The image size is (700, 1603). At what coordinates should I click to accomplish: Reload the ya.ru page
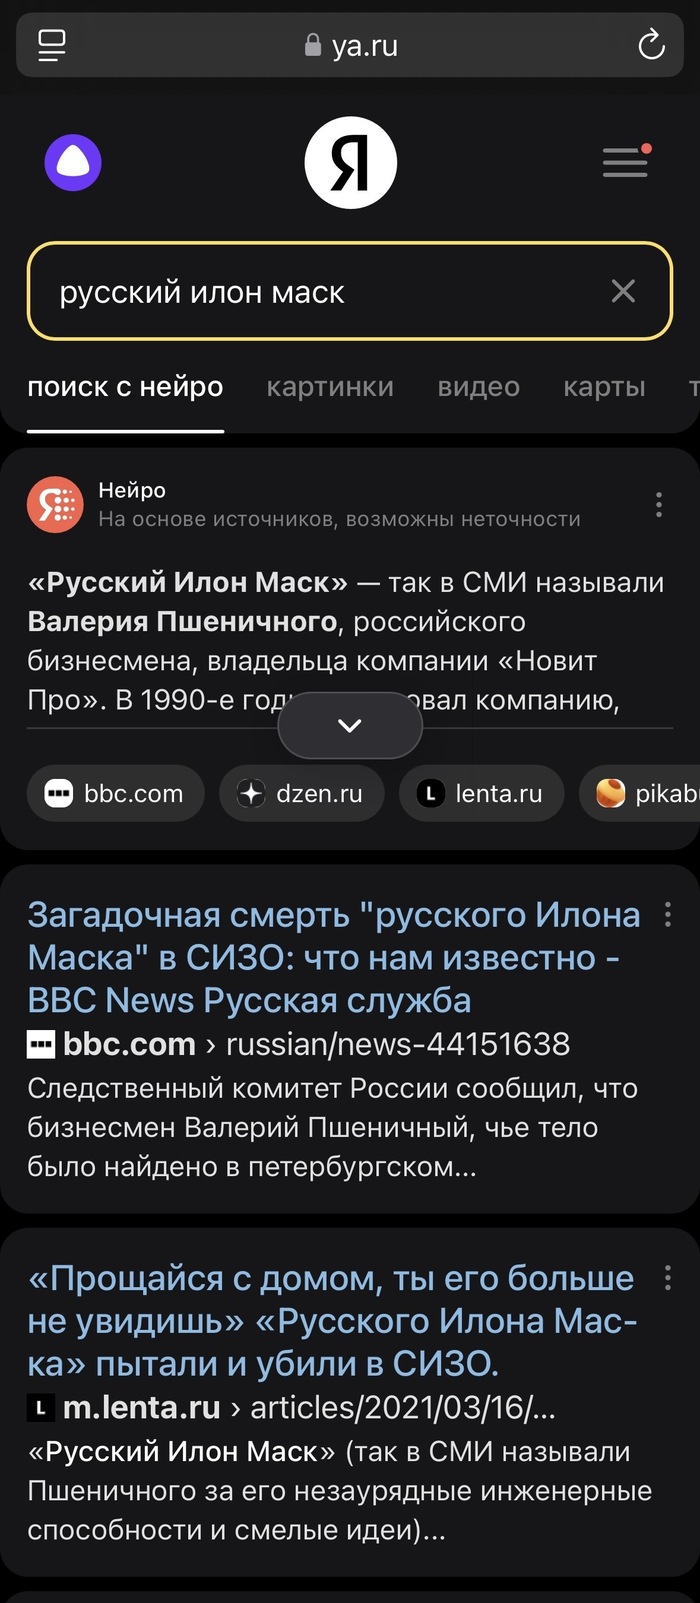[652, 44]
